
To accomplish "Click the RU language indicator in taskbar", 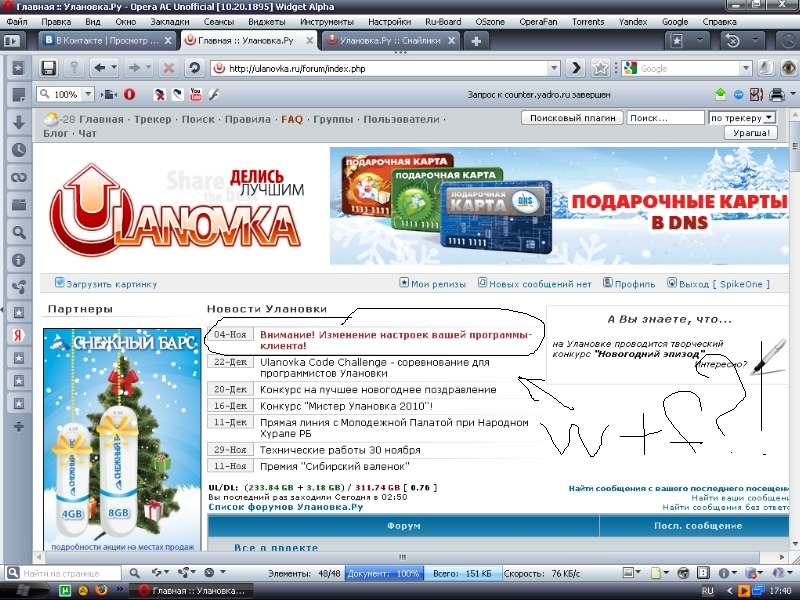I will pyautogui.click(x=708, y=591).
